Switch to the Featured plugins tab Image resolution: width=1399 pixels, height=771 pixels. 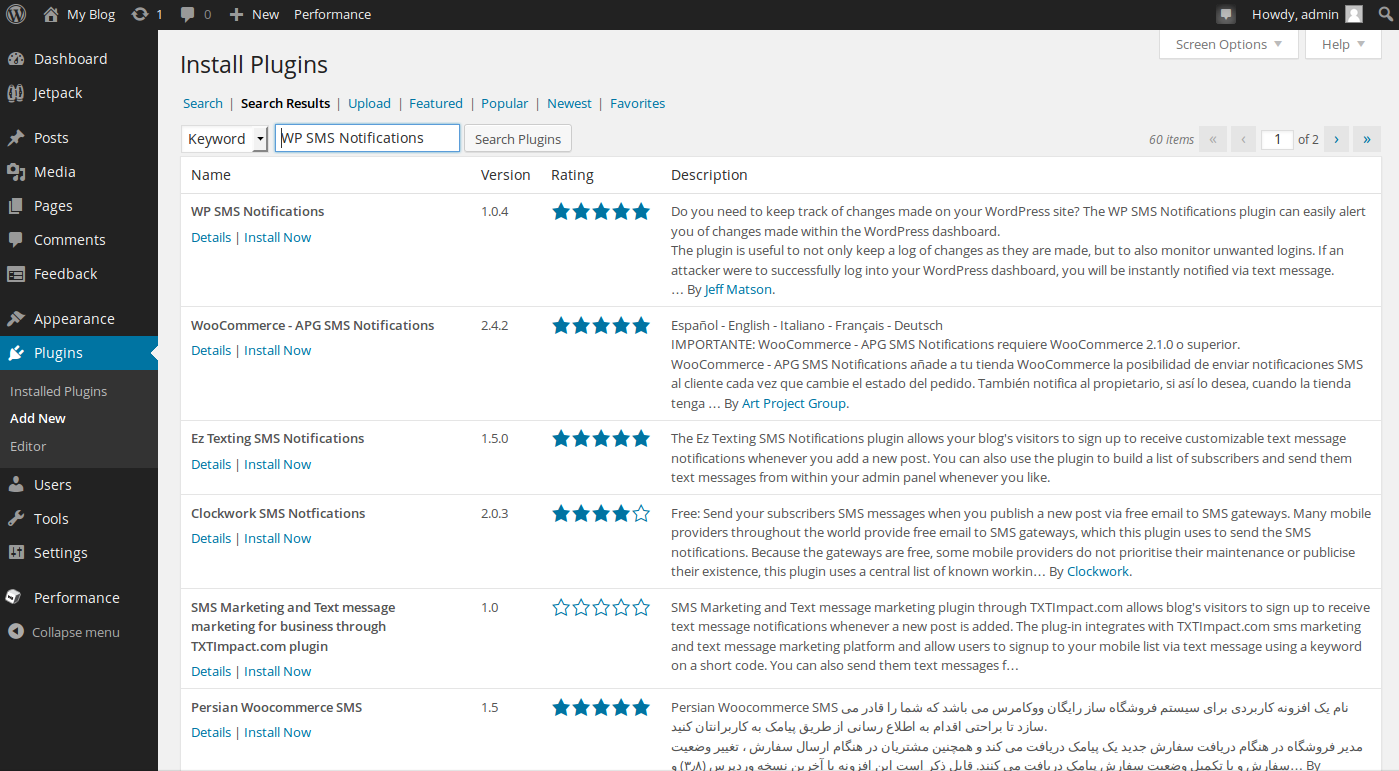[435, 103]
